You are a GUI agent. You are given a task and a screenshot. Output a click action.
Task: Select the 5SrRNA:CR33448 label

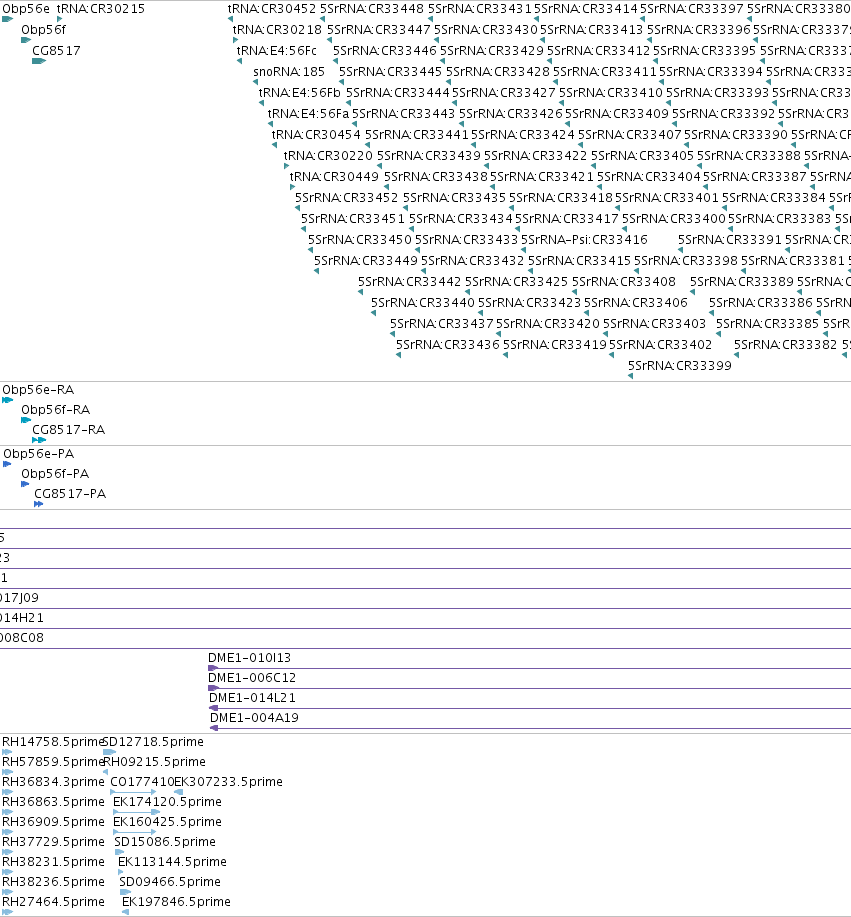[372, 9]
